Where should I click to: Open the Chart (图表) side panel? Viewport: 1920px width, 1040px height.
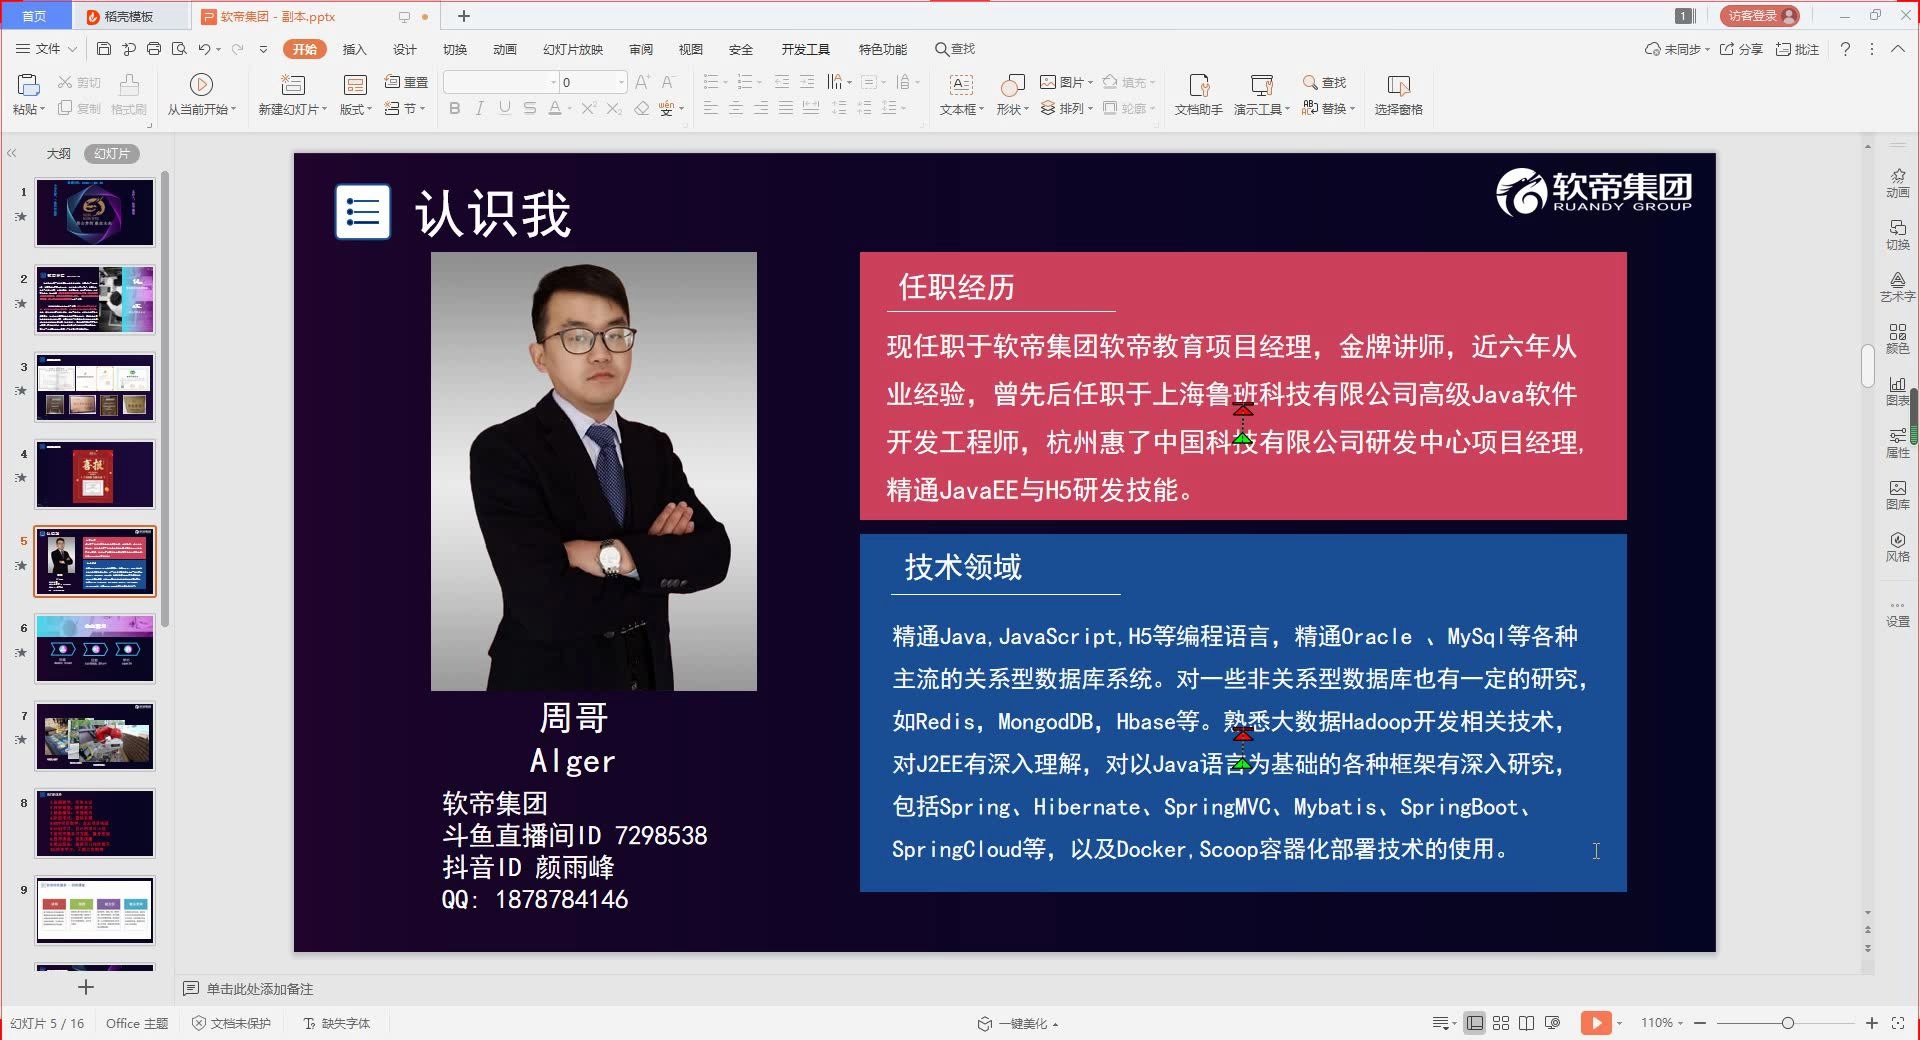point(1897,391)
